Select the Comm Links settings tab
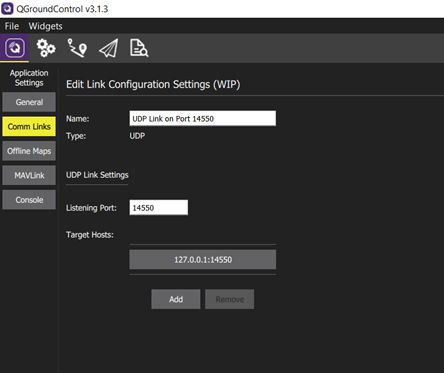The height and width of the screenshot is (373, 444). coord(29,126)
